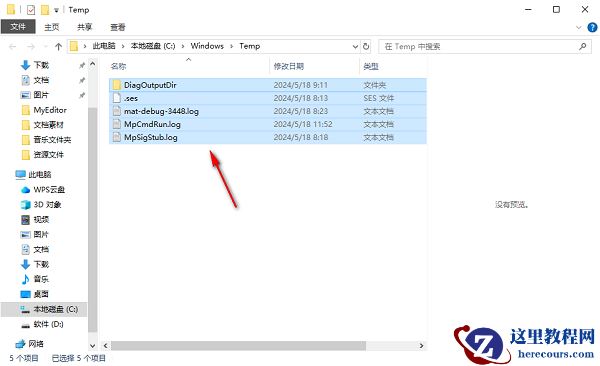
Task: Switch to the 查看 ribbon tab
Action: click(x=118, y=27)
